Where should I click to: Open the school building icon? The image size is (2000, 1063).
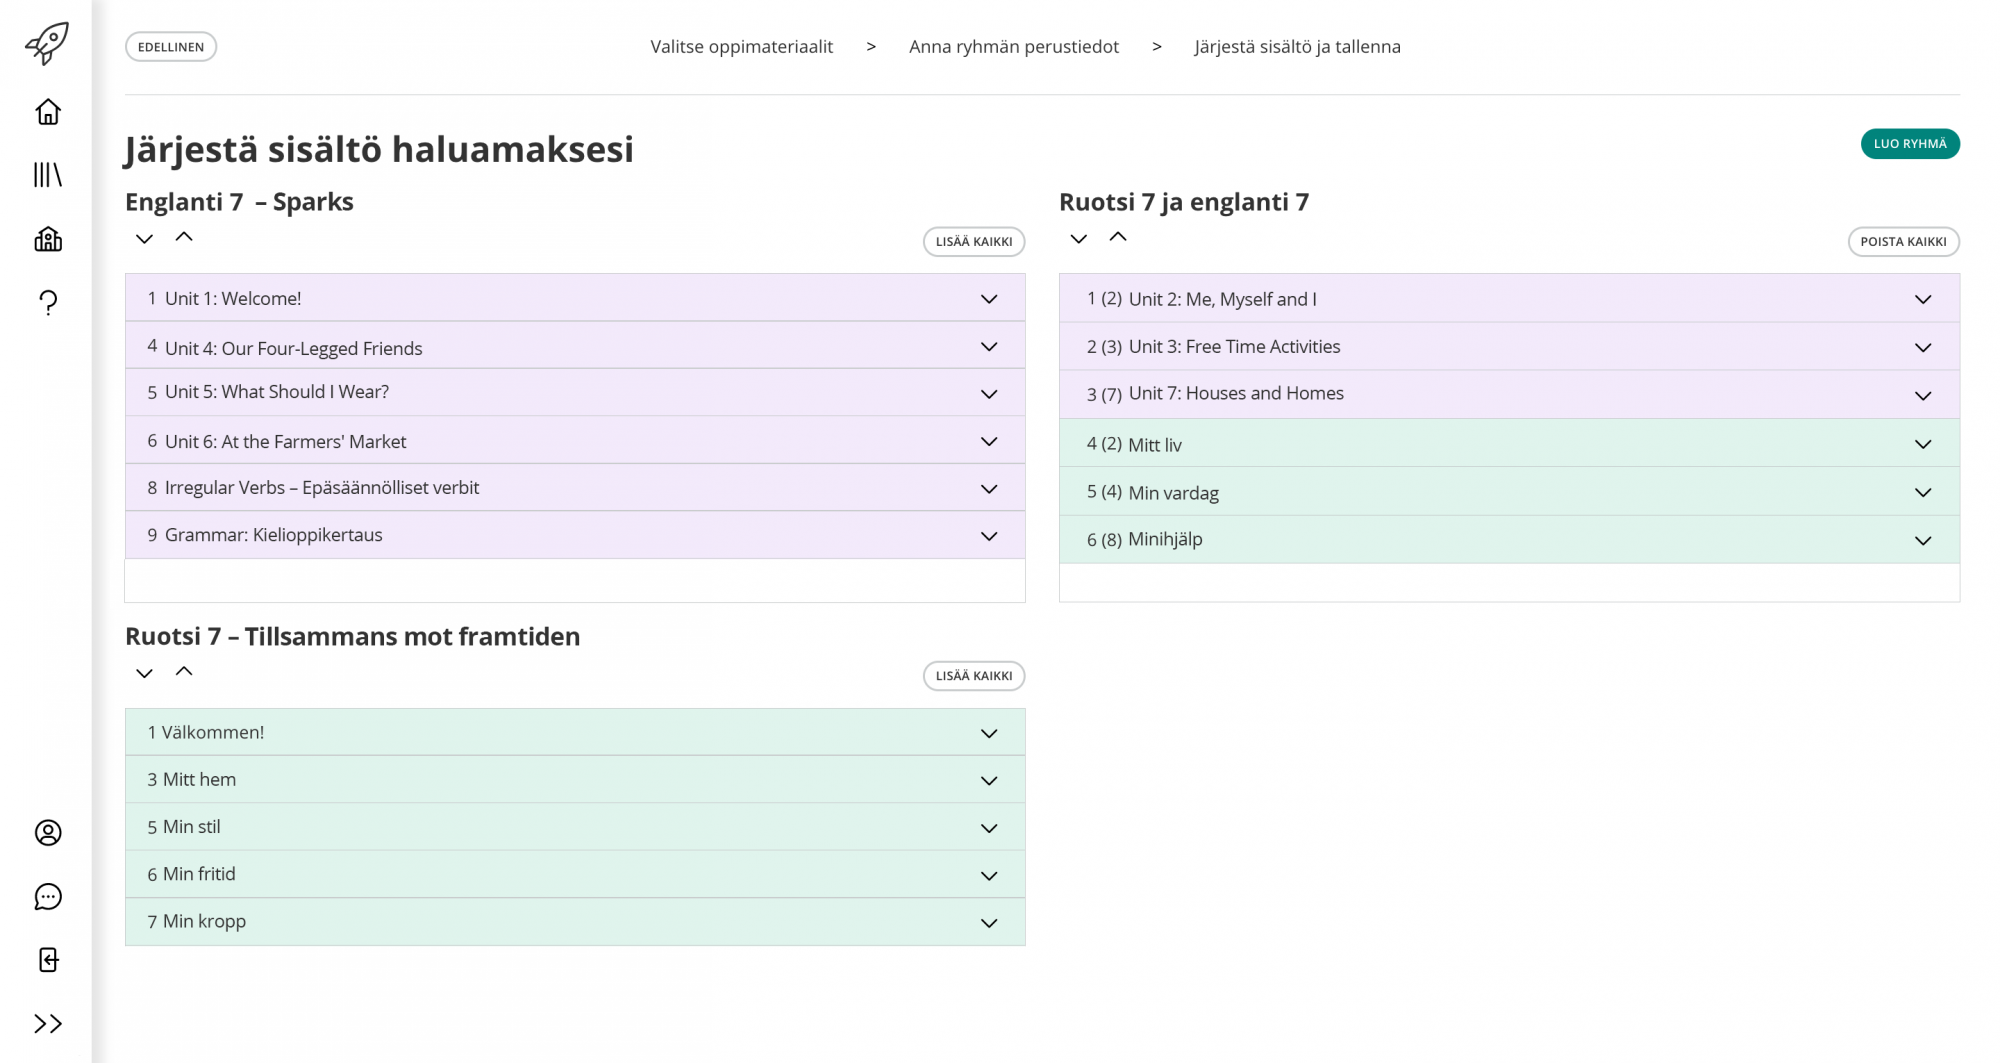coord(48,239)
